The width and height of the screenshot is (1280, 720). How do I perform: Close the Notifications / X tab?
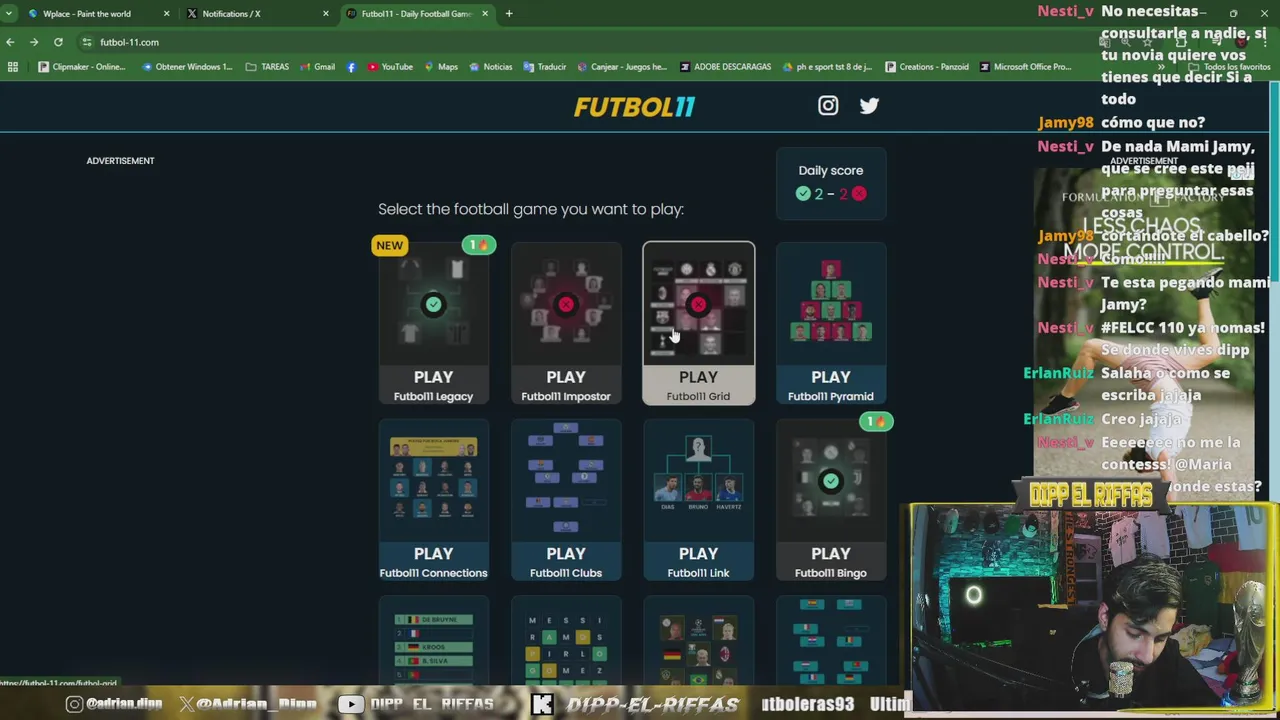click(325, 14)
